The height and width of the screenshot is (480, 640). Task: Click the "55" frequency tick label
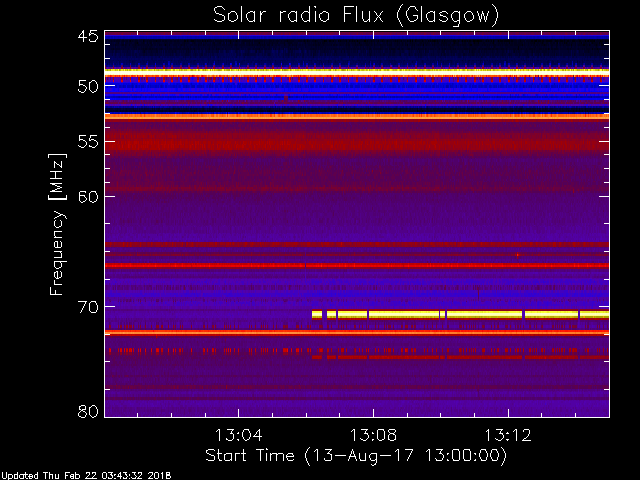(x=88, y=142)
